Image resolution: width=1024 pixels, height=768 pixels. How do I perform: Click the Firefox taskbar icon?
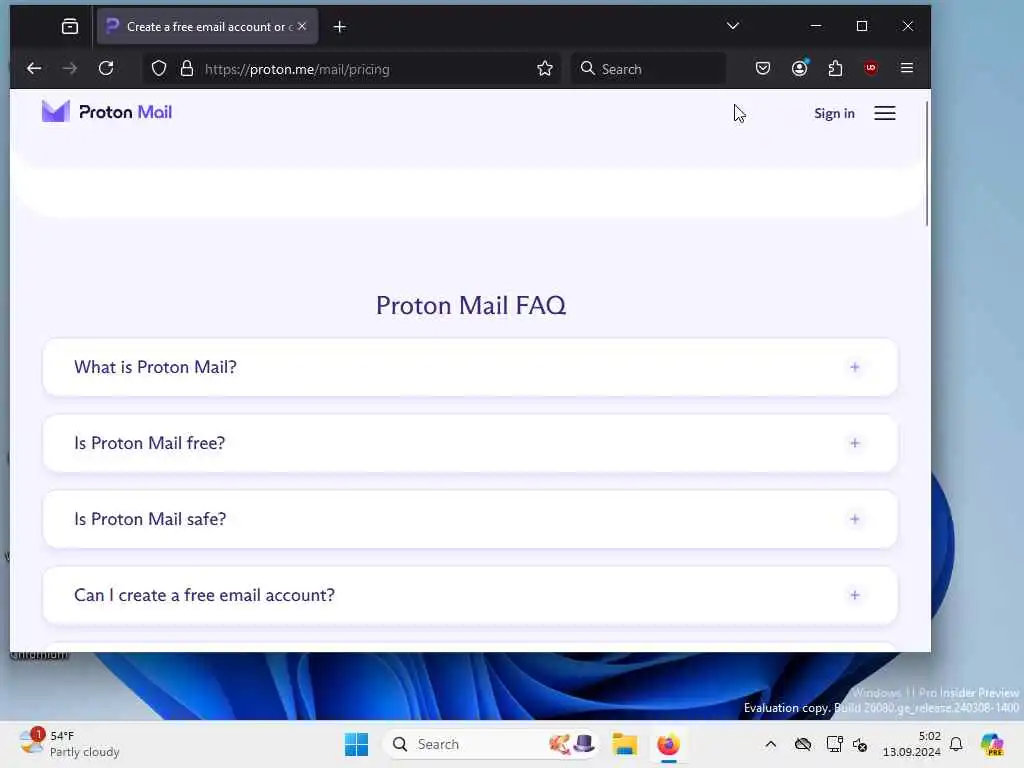(x=668, y=744)
